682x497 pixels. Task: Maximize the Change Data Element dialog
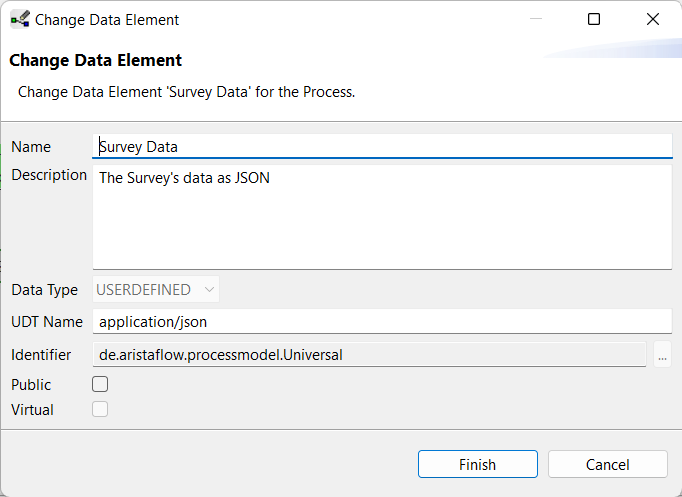click(594, 19)
